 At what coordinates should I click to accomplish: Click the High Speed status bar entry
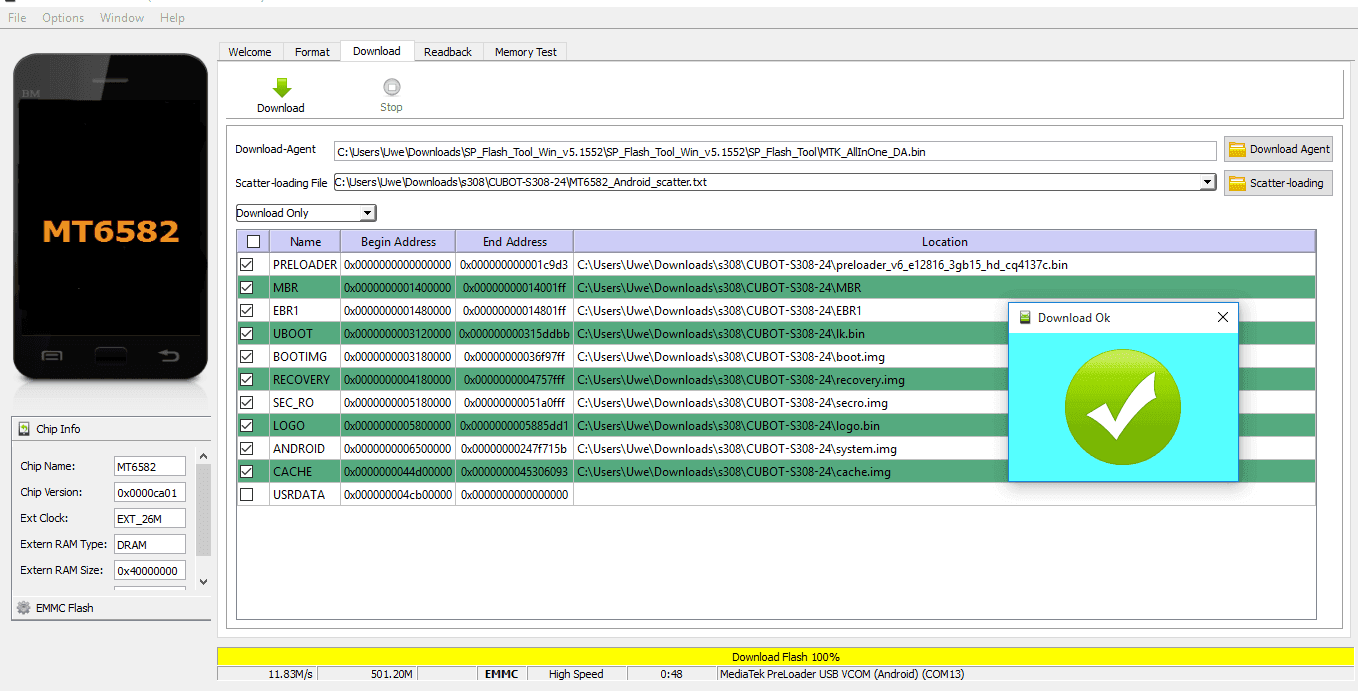pyautogui.click(x=576, y=674)
